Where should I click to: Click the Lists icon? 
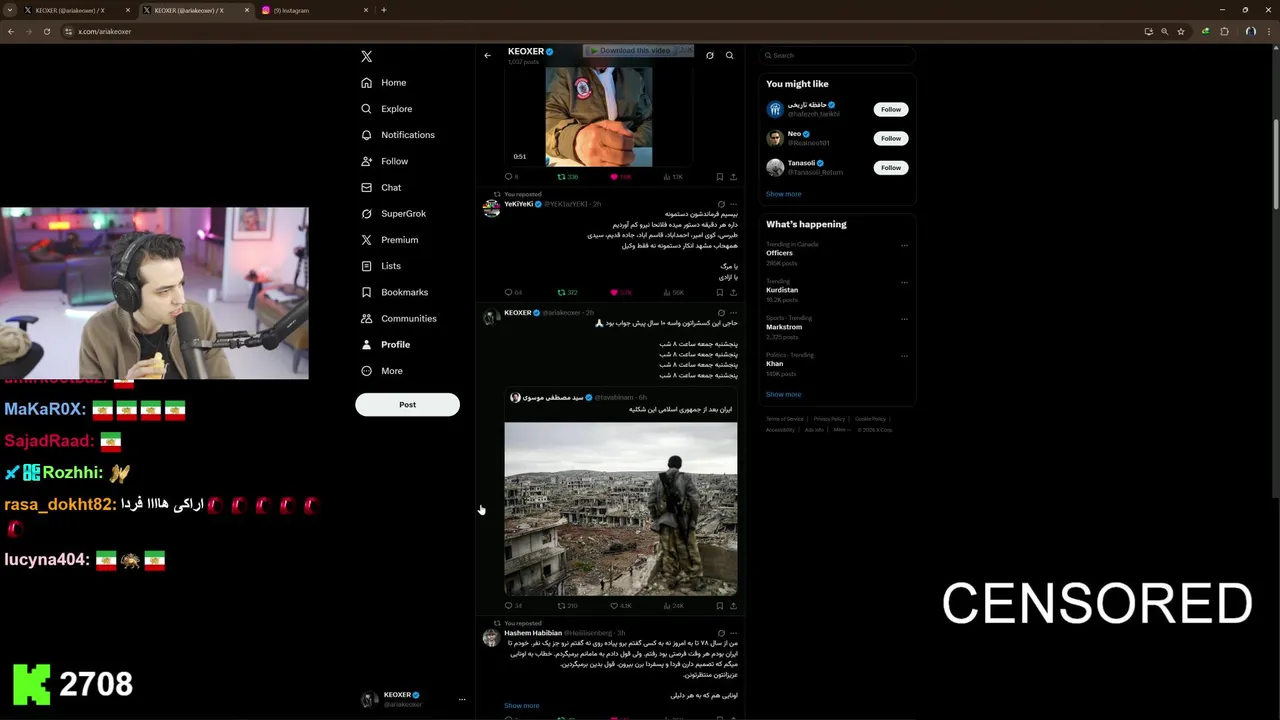tap(366, 266)
